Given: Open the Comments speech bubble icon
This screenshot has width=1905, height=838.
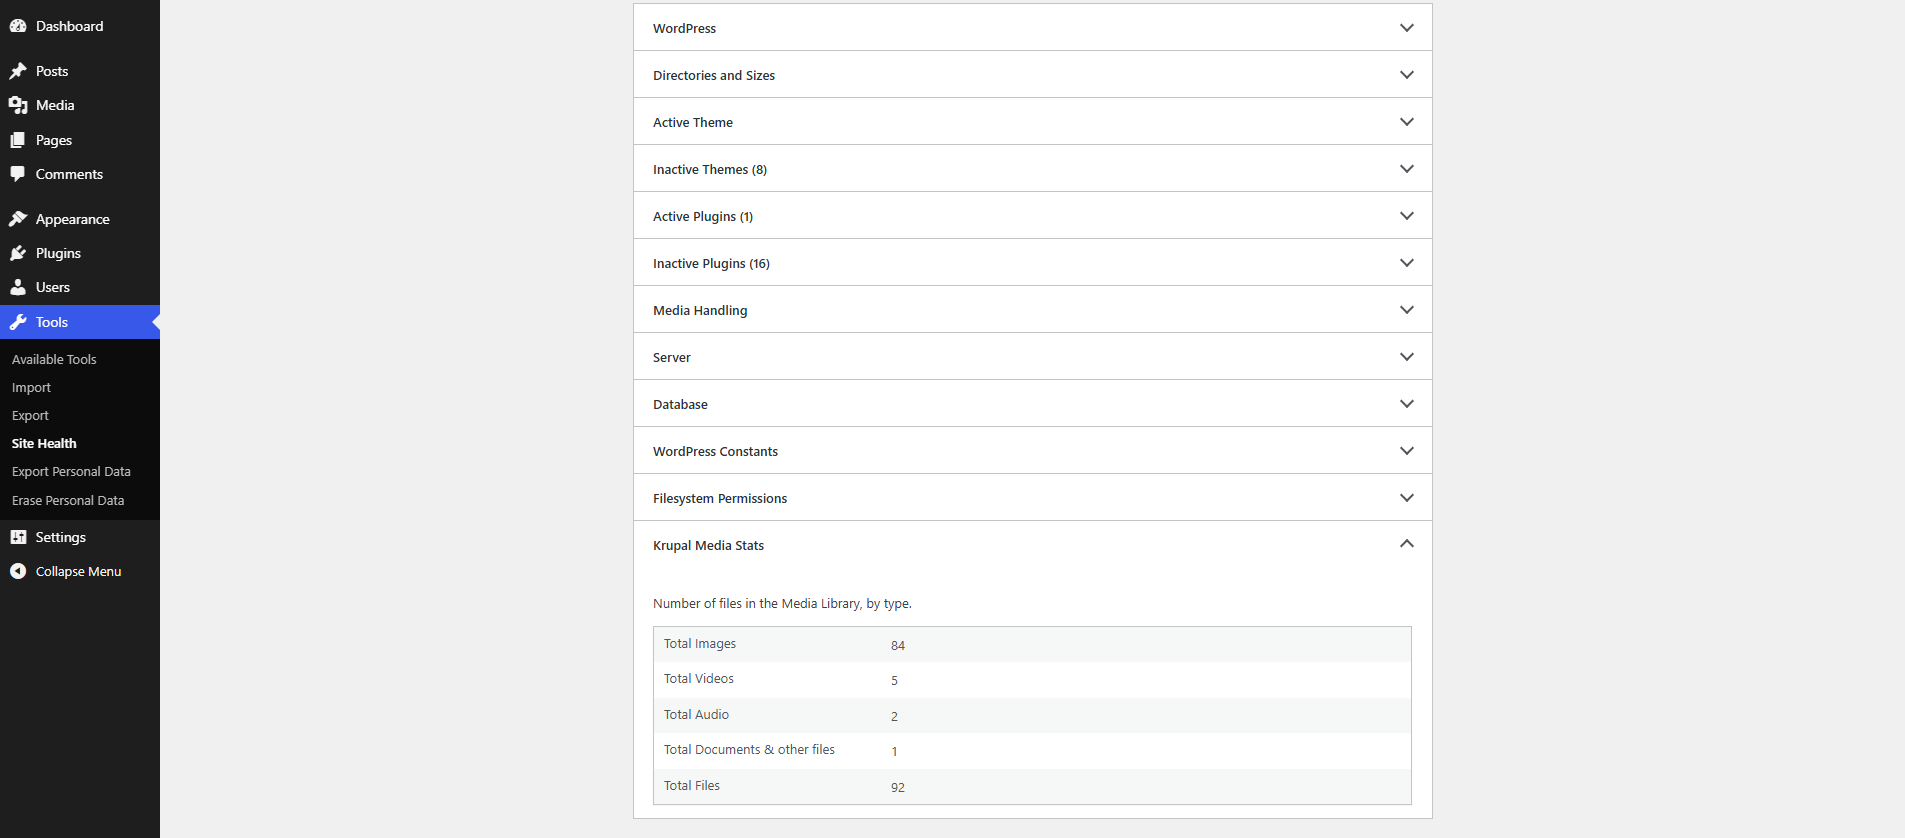Looking at the screenshot, I should point(18,174).
